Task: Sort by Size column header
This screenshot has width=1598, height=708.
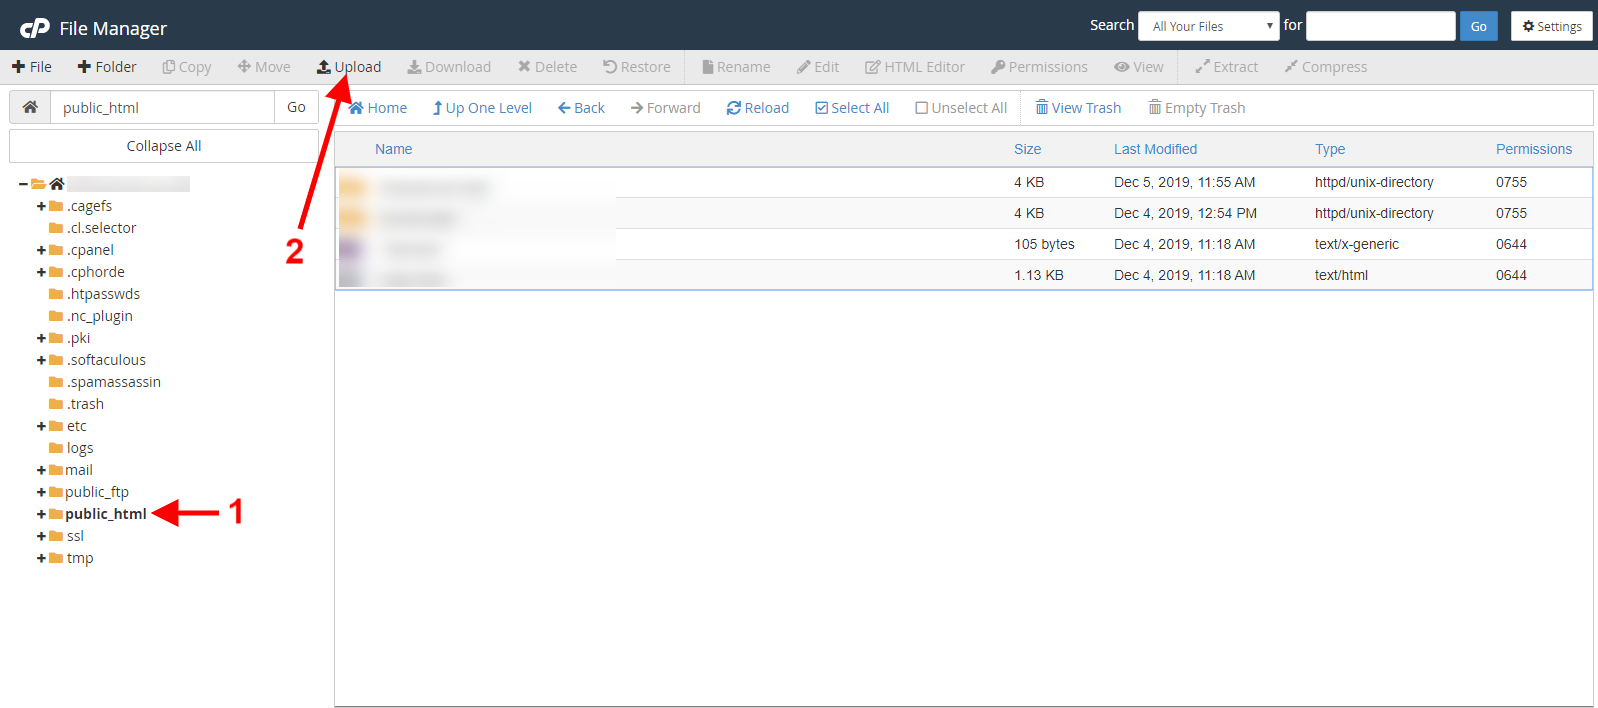Action: [1028, 149]
